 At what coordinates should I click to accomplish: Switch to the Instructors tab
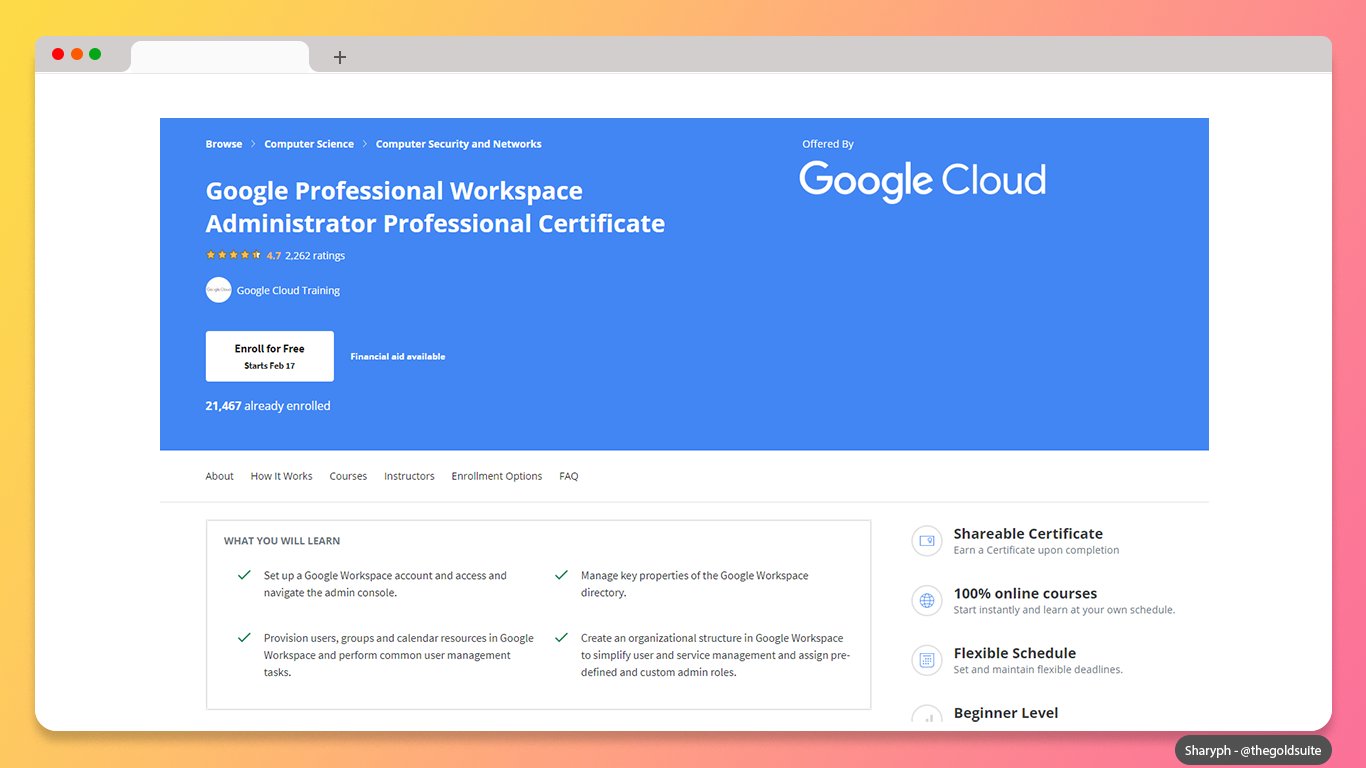(x=409, y=476)
